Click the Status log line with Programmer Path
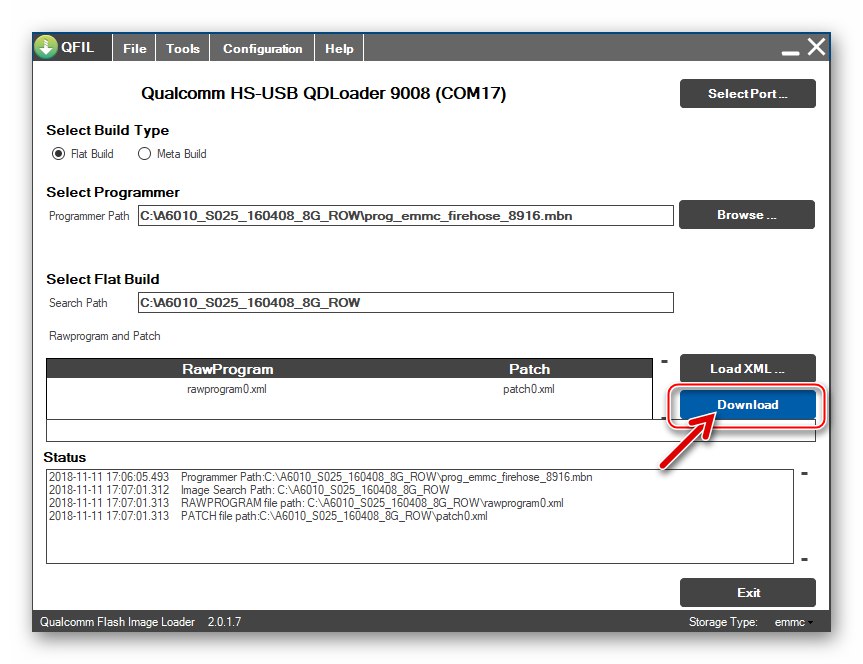Image resolution: width=863 pixels, height=664 pixels. tap(321, 477)
